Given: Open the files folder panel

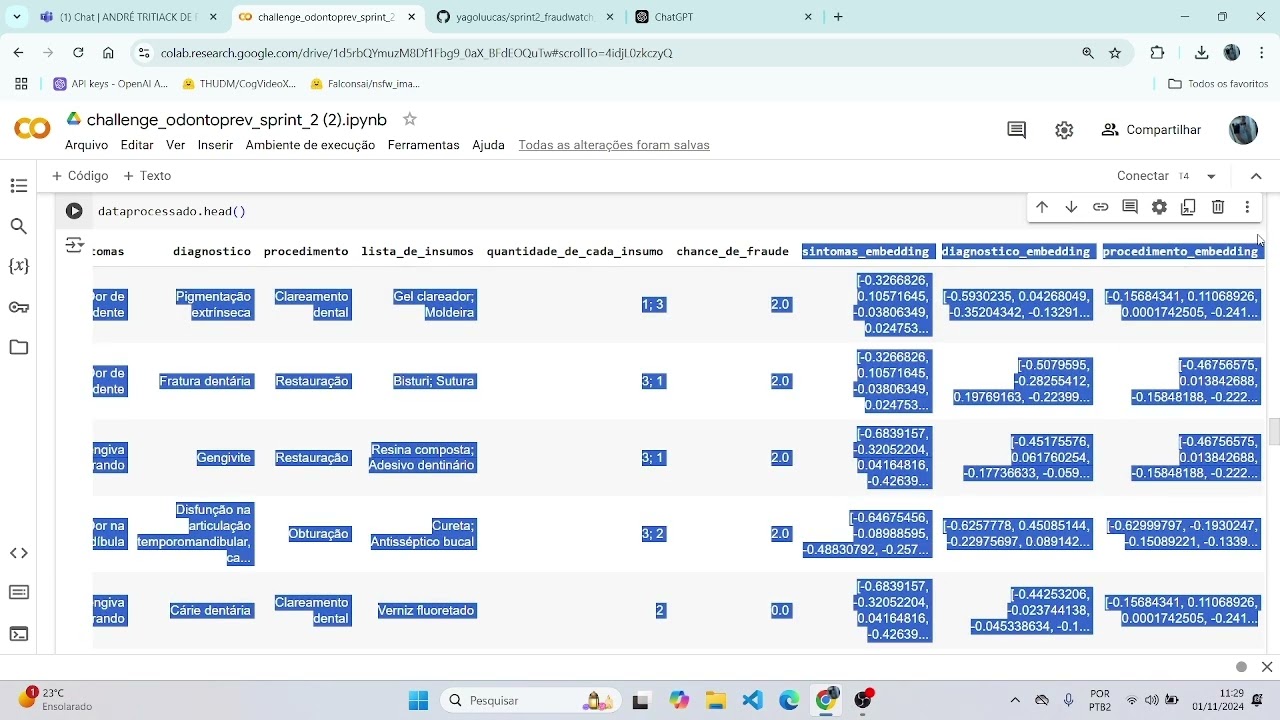Looking at the screenshot, I should [18, 347].
